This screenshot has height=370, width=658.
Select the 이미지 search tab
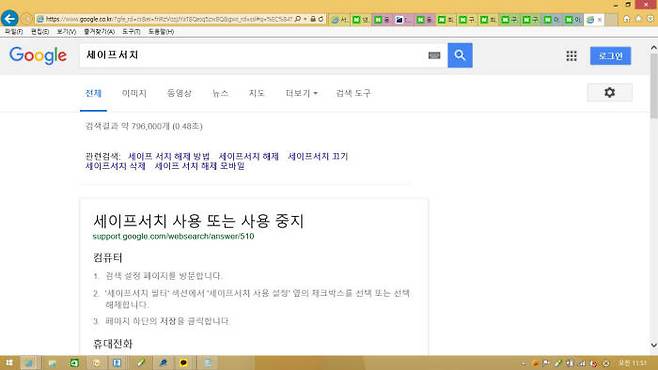(x=134, y=93)
